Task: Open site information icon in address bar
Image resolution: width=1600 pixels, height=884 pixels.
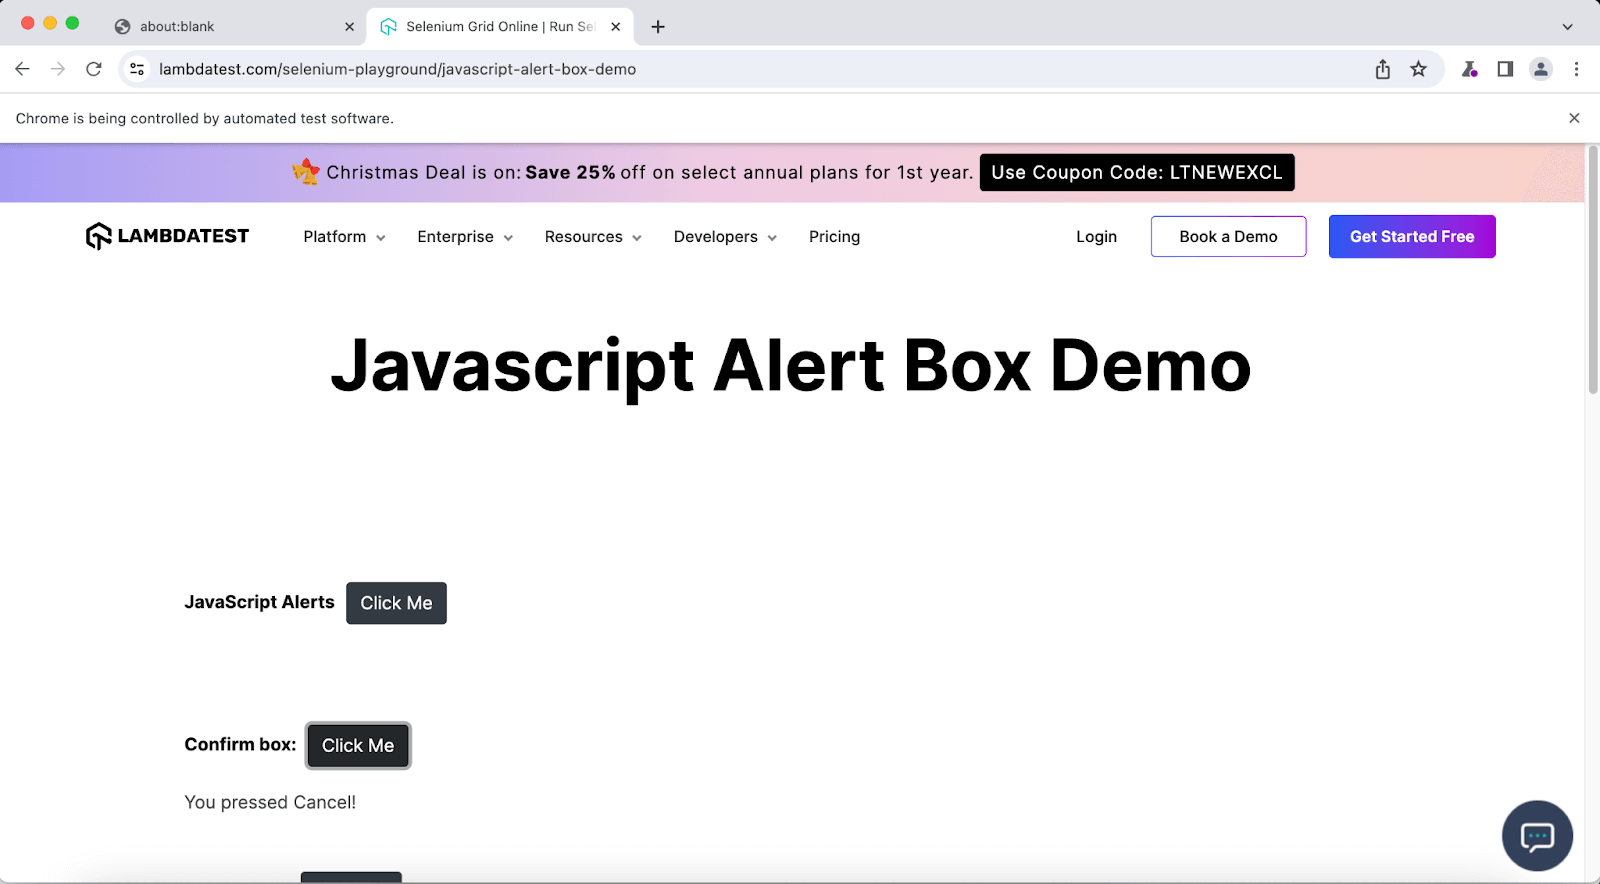Action: click(137, 69)
